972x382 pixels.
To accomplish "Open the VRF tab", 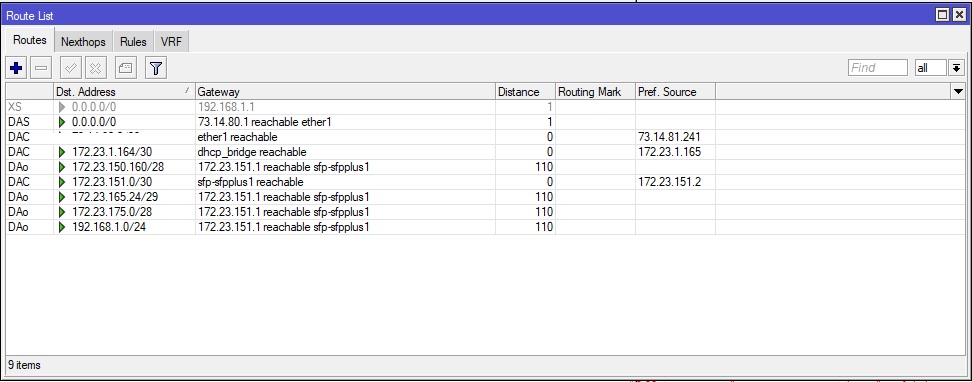I will (171, 42).
